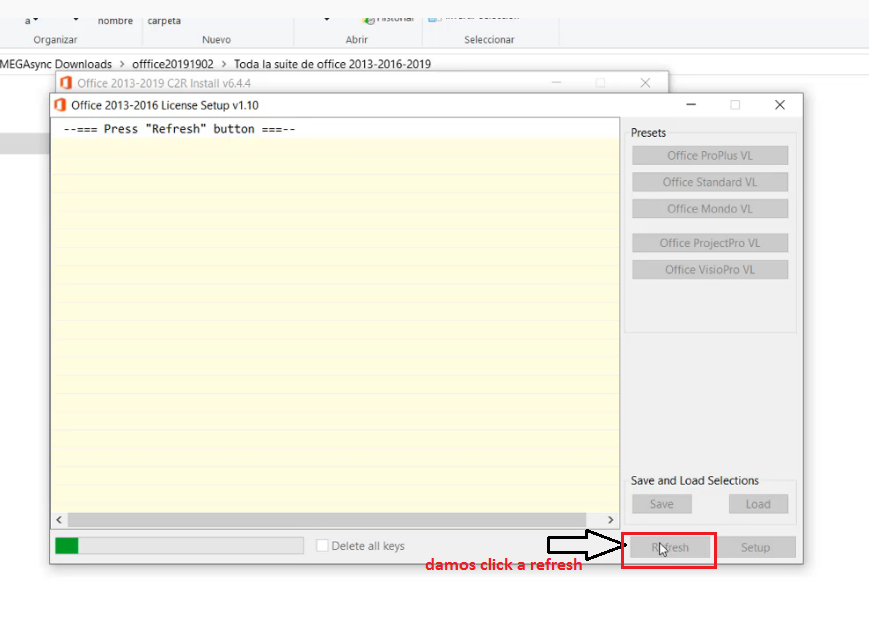Click the License Setup v1.10 title text

[165, 105]
